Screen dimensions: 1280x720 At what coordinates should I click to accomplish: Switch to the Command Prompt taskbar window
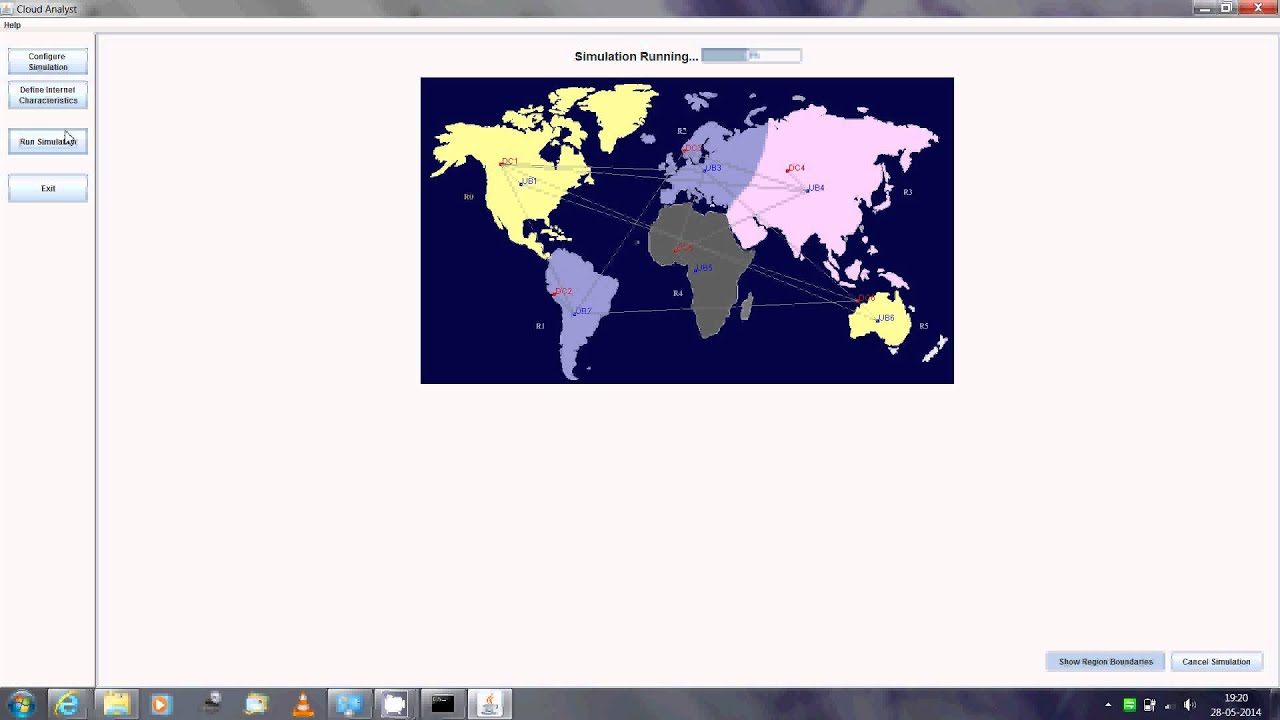tap(442, 704)
